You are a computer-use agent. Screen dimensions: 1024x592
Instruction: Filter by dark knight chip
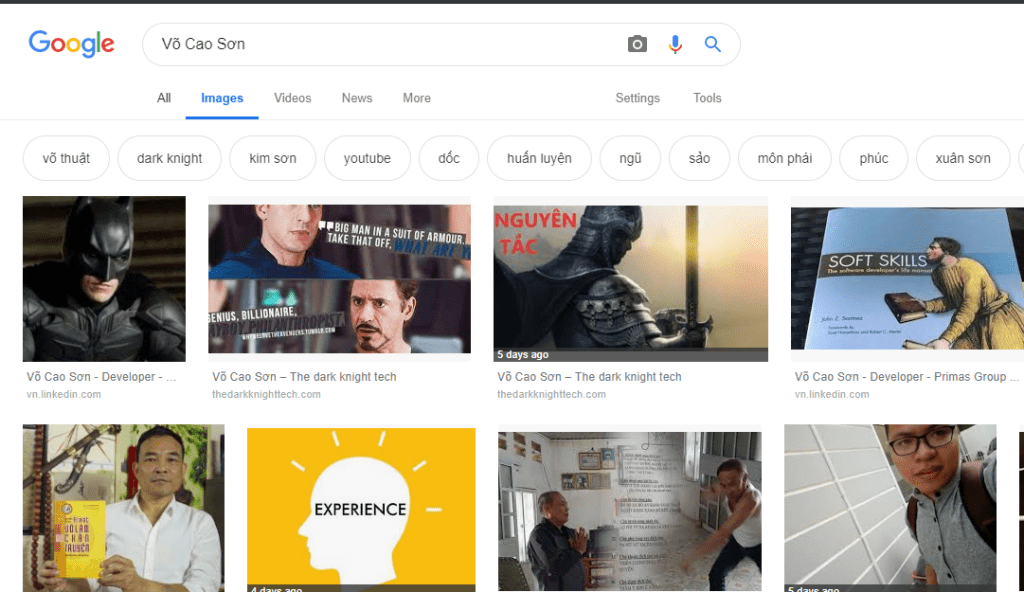169,158
